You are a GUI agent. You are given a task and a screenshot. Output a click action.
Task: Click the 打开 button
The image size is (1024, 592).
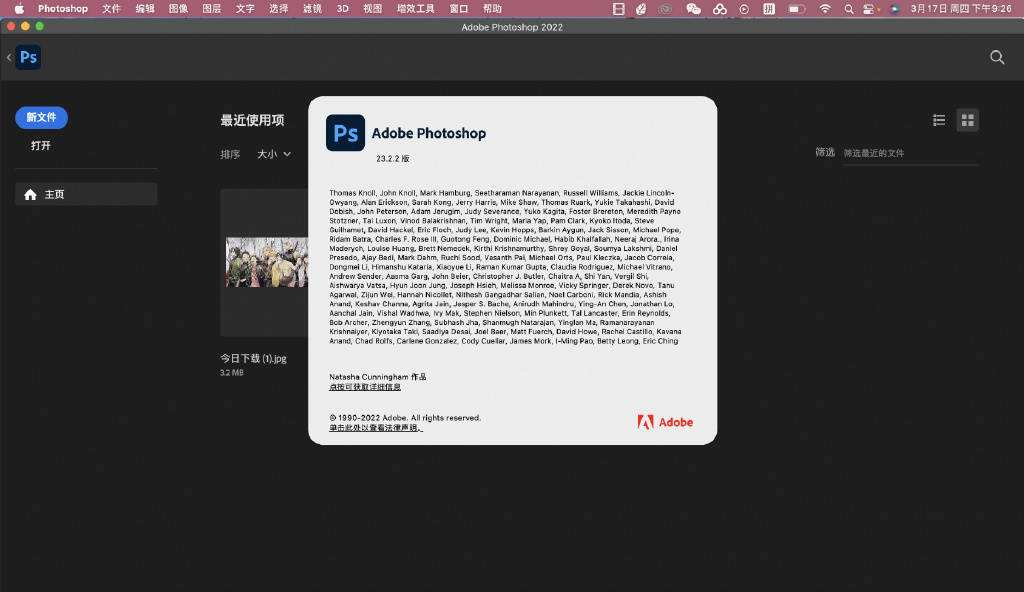pos(40,146)
